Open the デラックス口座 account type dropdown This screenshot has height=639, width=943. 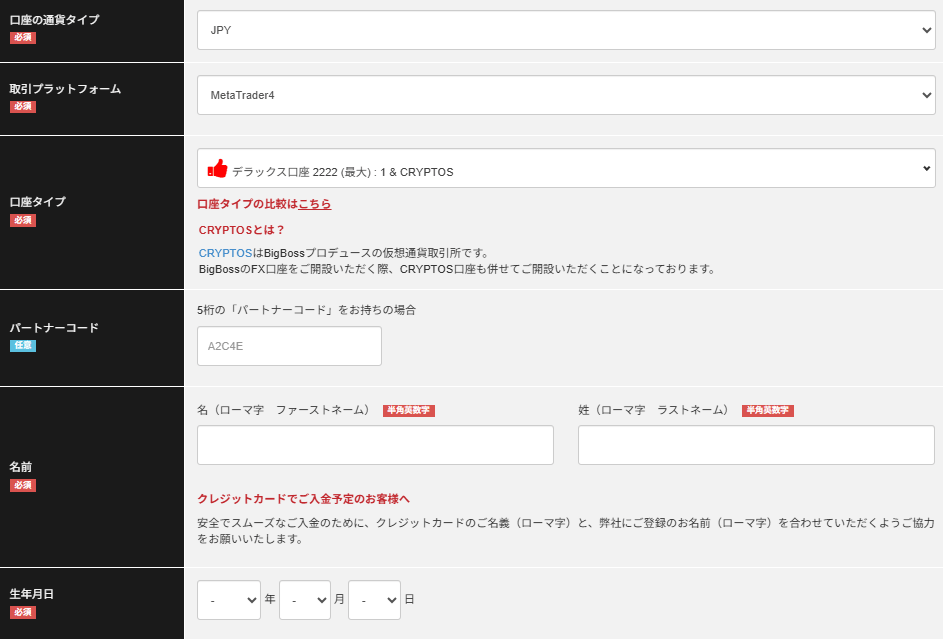(566, 168)
